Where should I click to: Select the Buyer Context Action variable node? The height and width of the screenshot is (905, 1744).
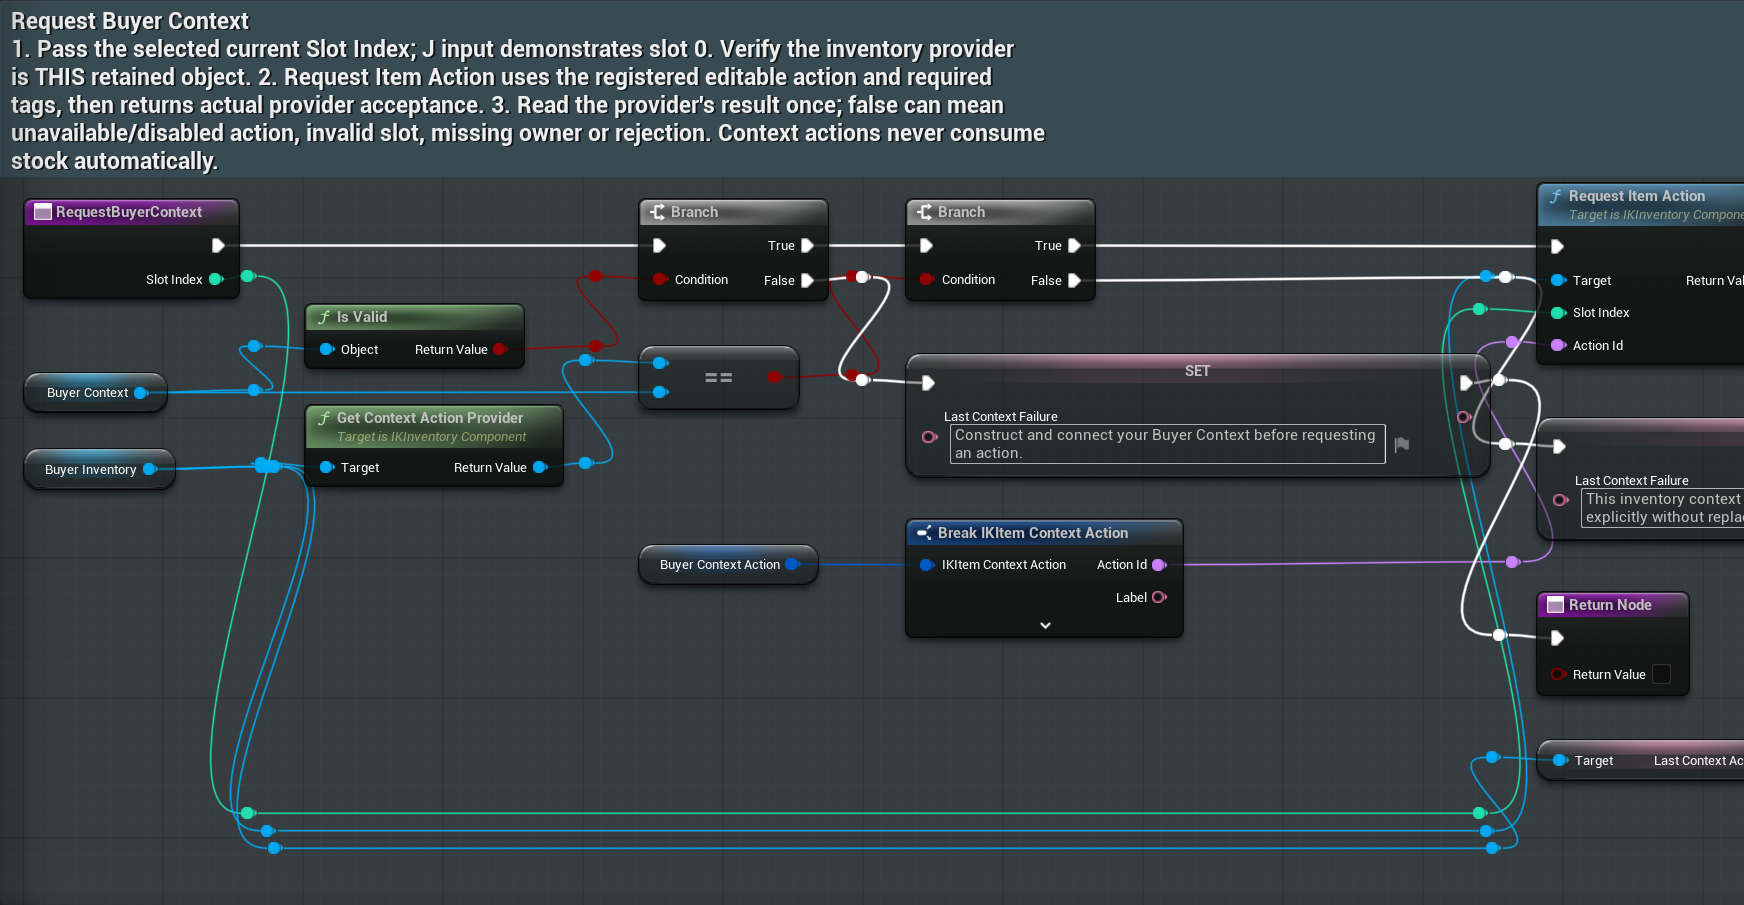pos(728,565)
